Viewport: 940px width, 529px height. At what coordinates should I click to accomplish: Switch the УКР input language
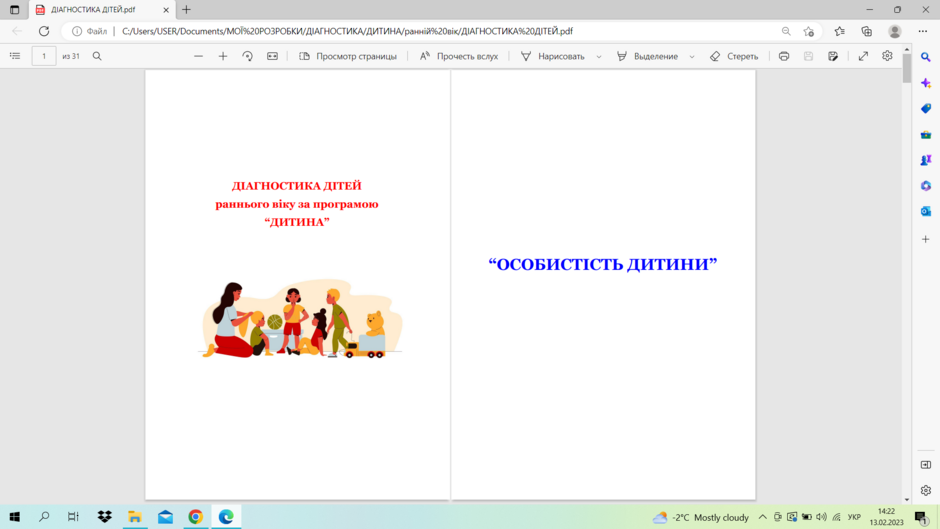pos(854,517)
